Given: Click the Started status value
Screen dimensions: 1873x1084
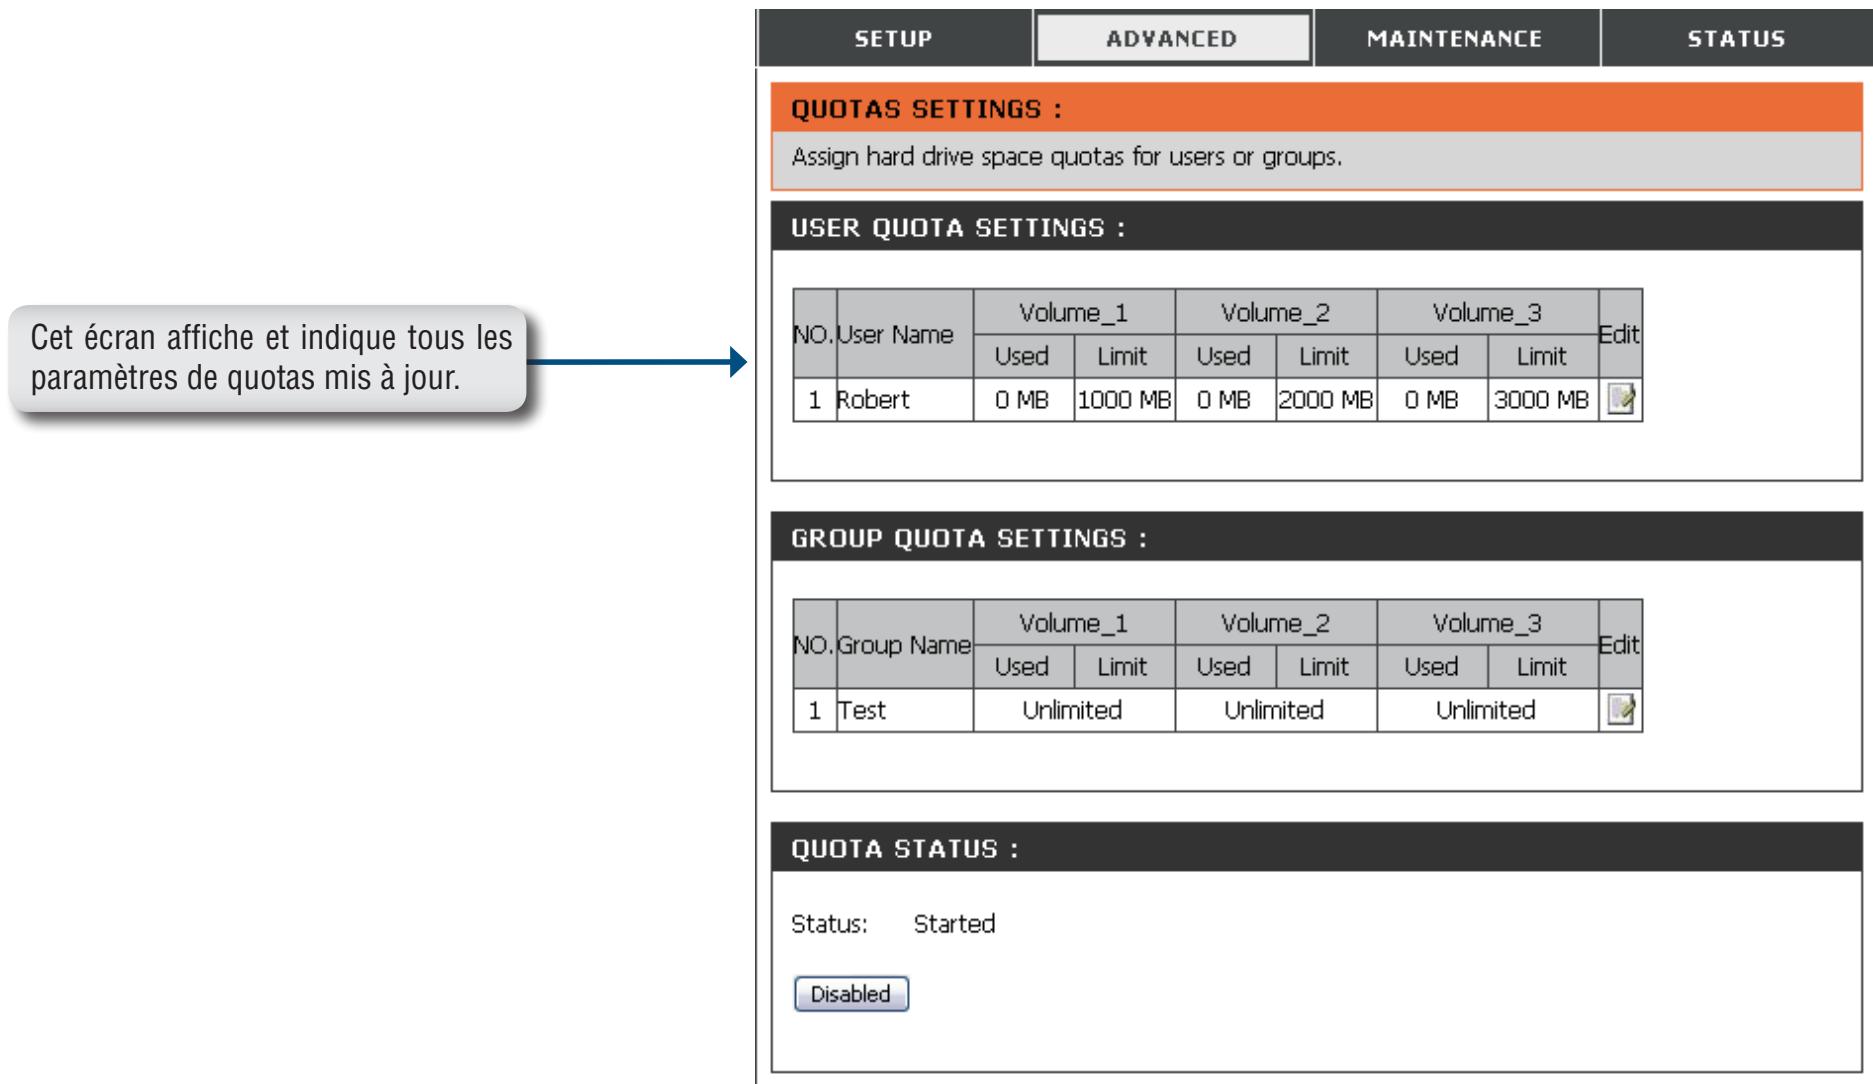Looking at the screenshot, I should 954,924.
